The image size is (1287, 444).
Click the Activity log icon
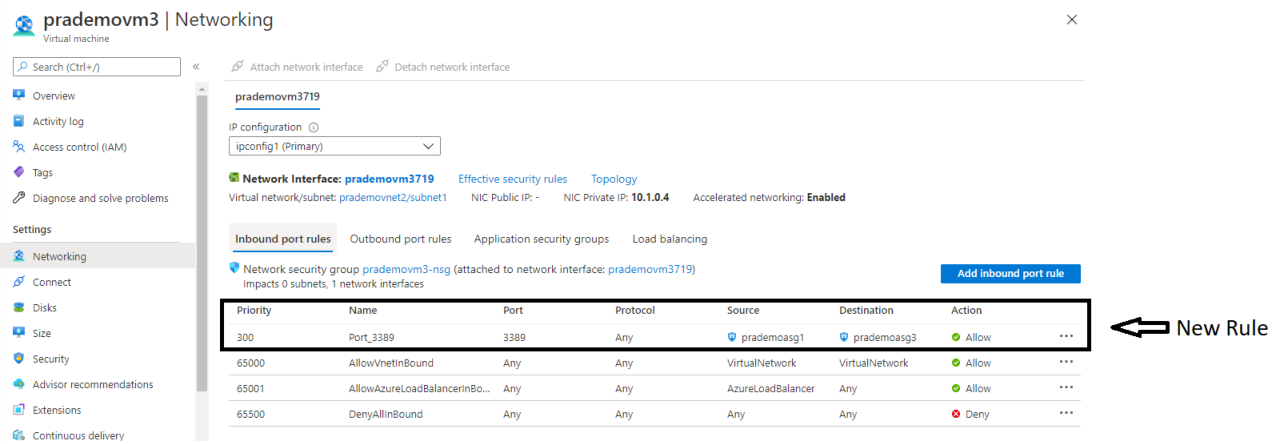point(19,121)
